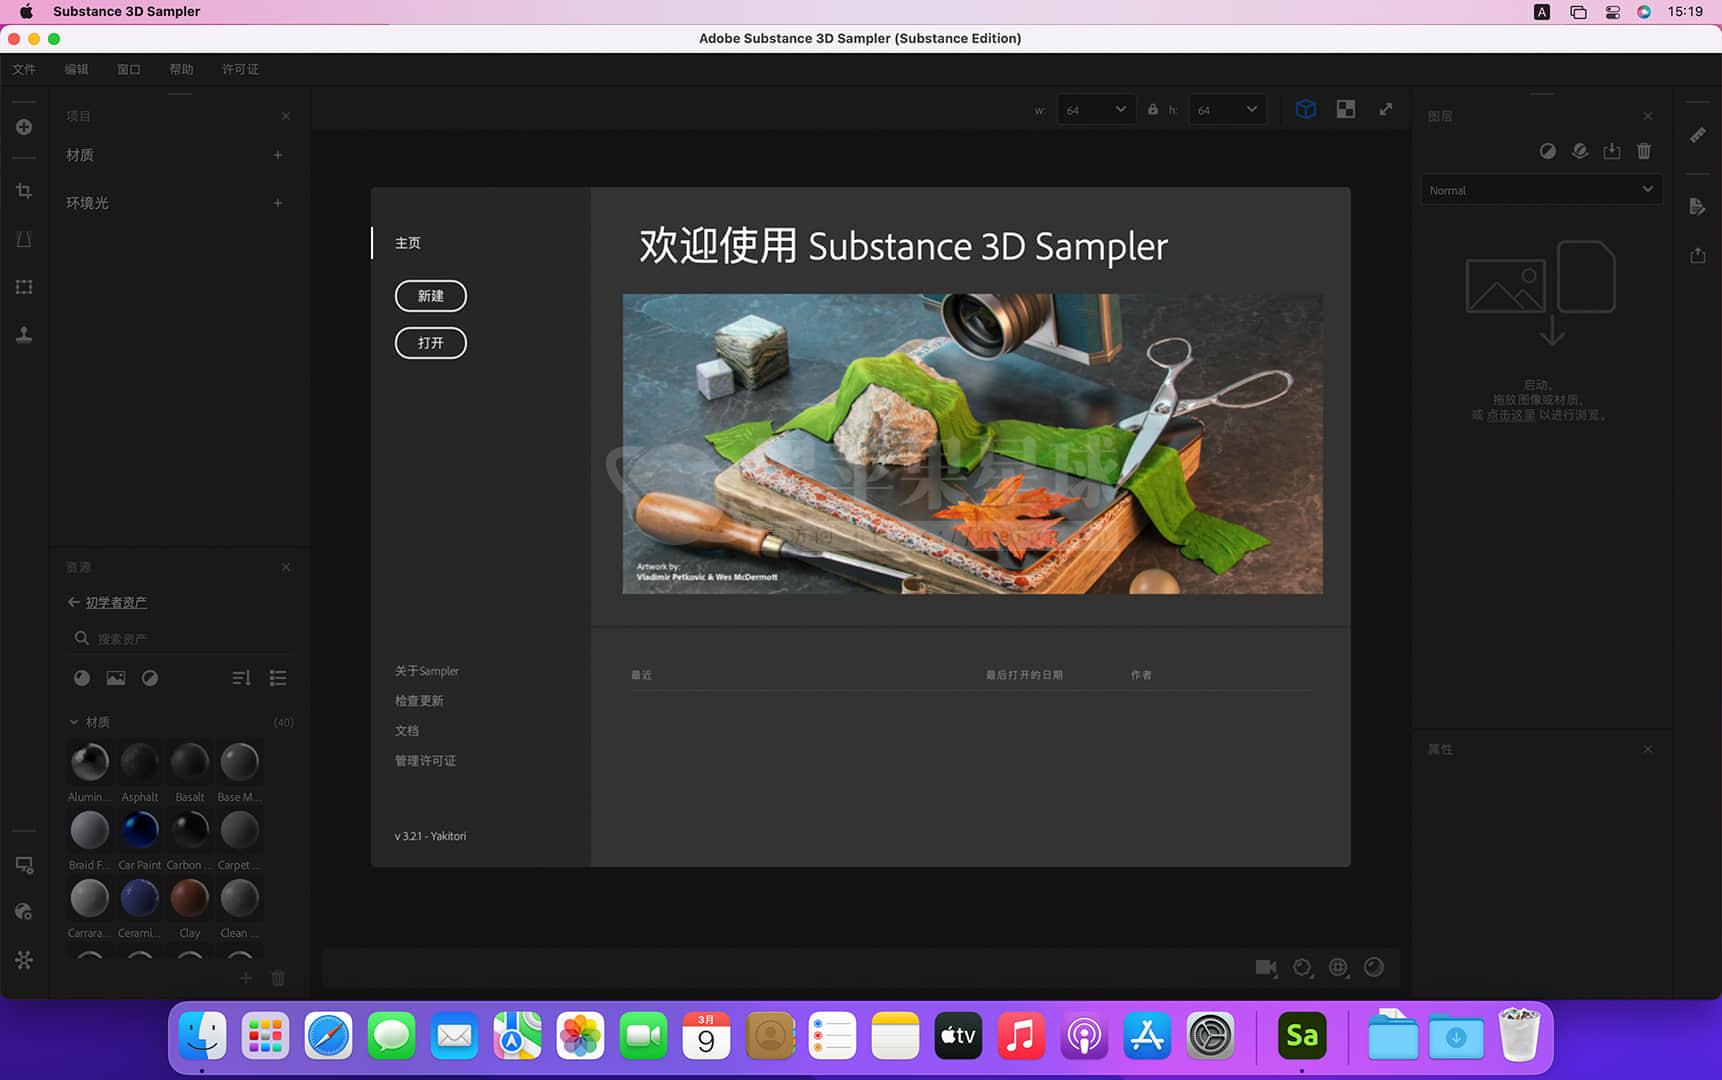Open the 帮助 menu
This screenshot has width=1722, height=1080.
click(x=181, y=69)
